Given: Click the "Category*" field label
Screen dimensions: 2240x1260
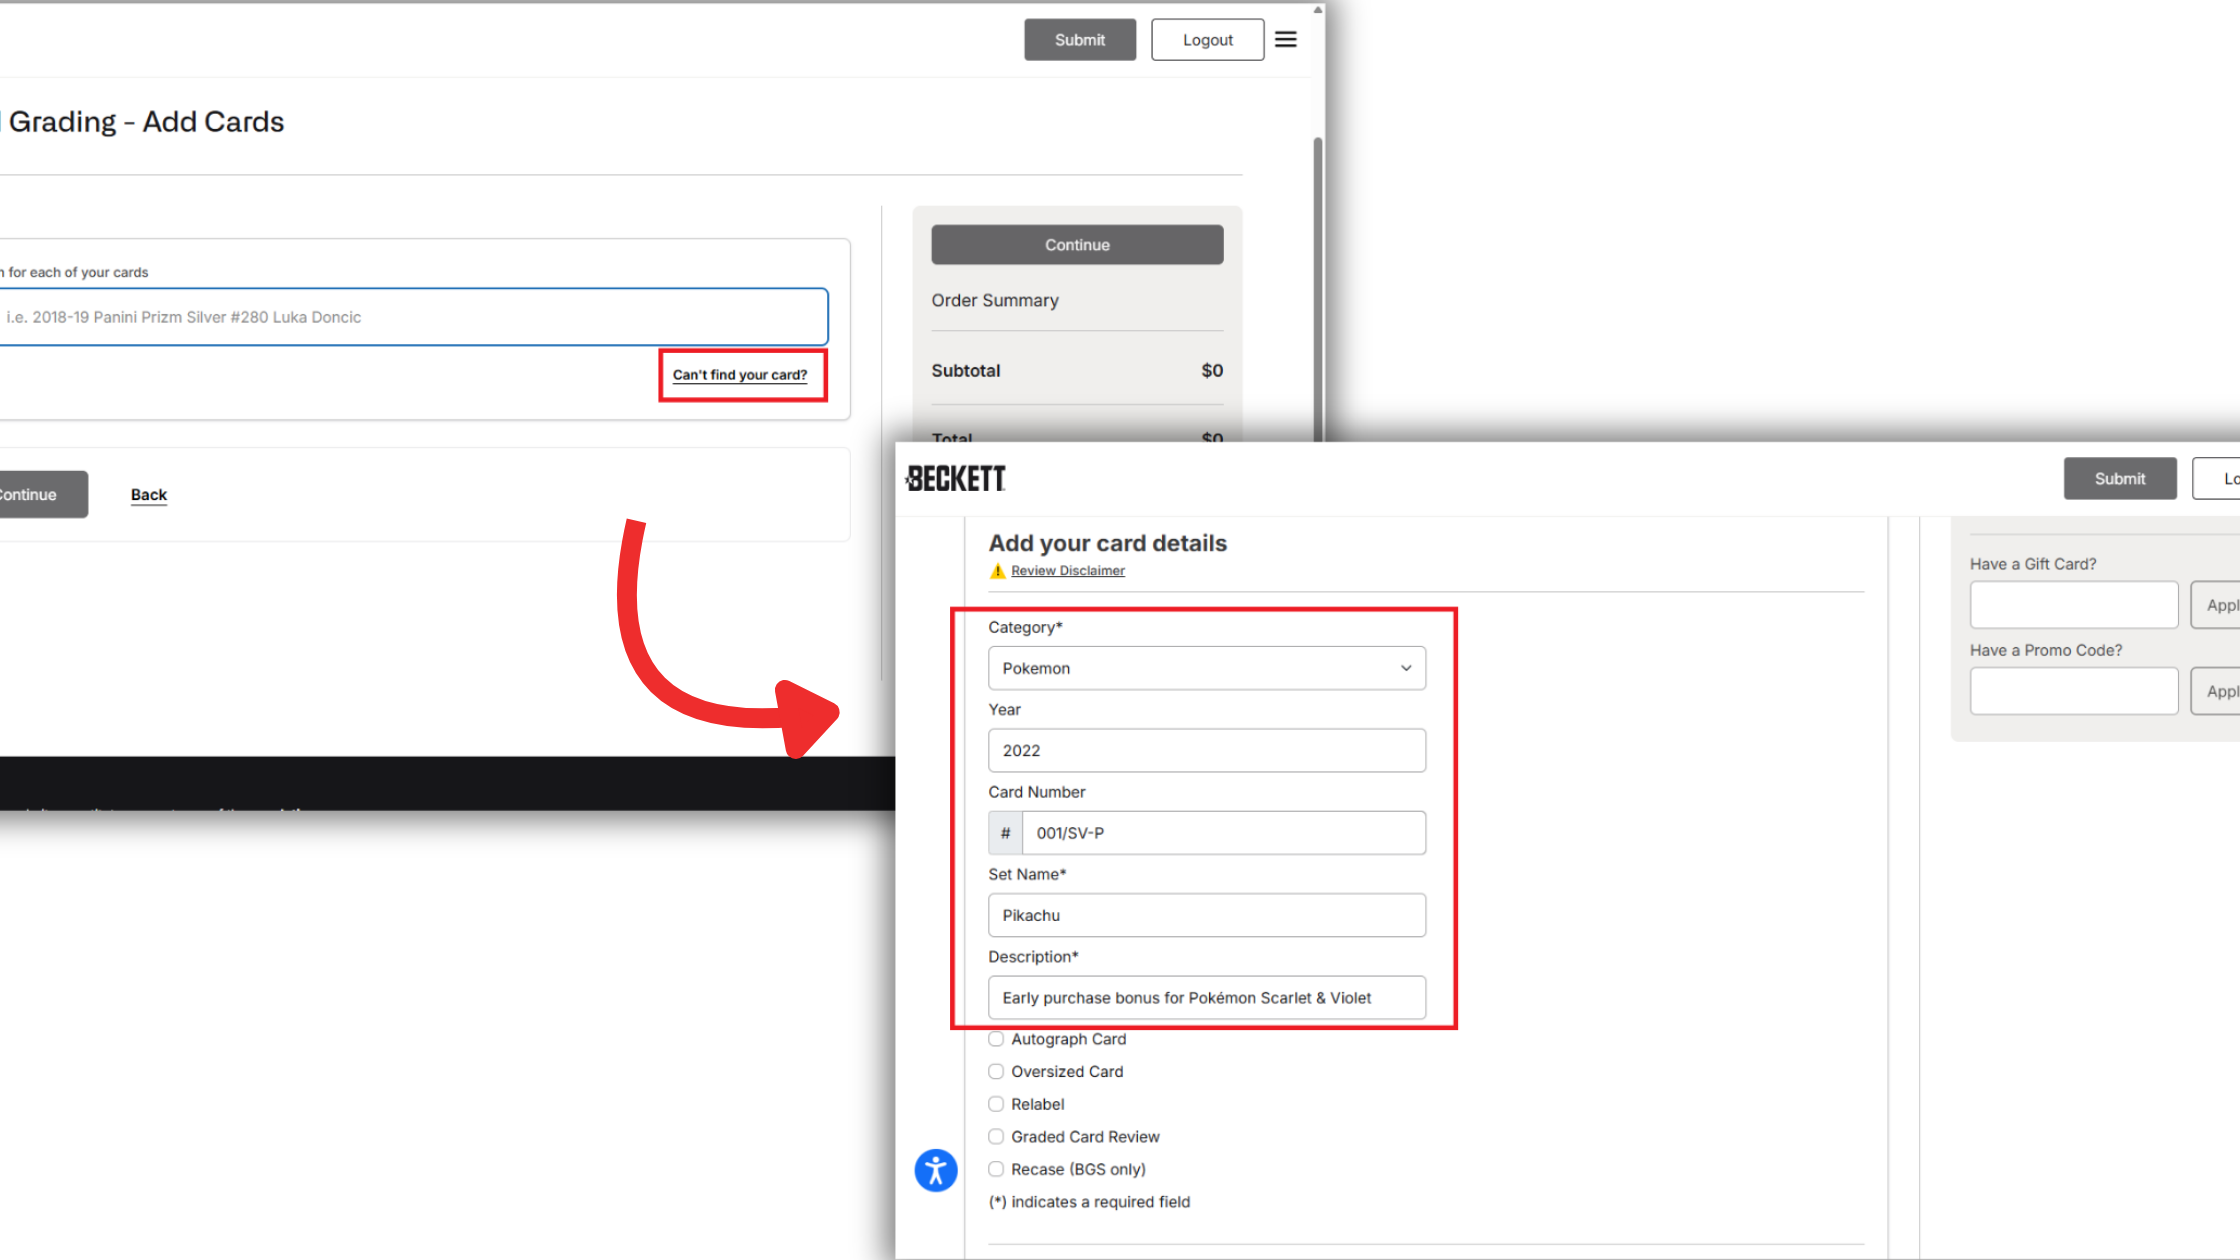Looking at the screenshot, I should [1025, 627].
